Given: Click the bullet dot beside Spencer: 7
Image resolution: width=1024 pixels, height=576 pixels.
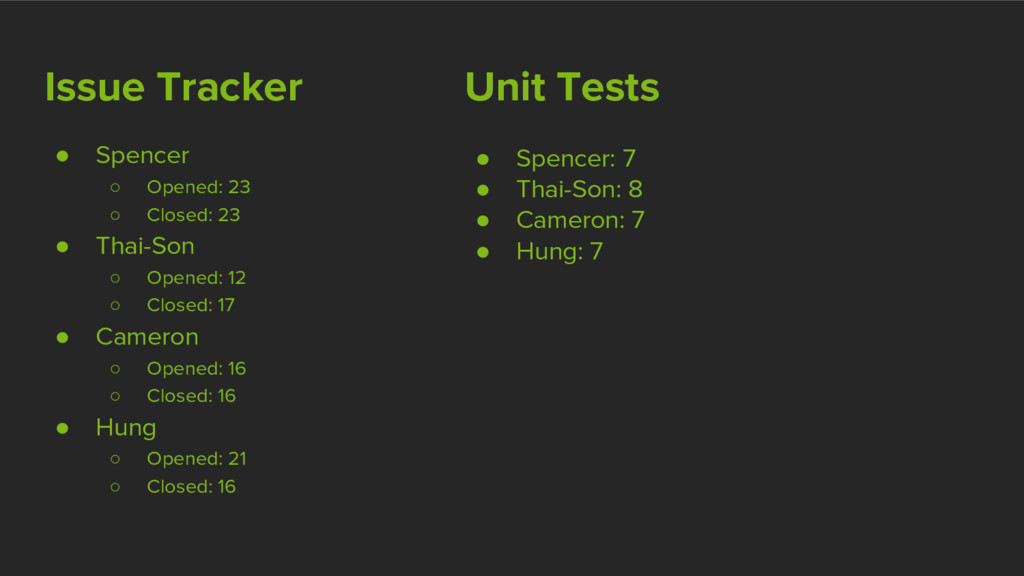Looking at the screenshot, I should (x=483, y=159).
